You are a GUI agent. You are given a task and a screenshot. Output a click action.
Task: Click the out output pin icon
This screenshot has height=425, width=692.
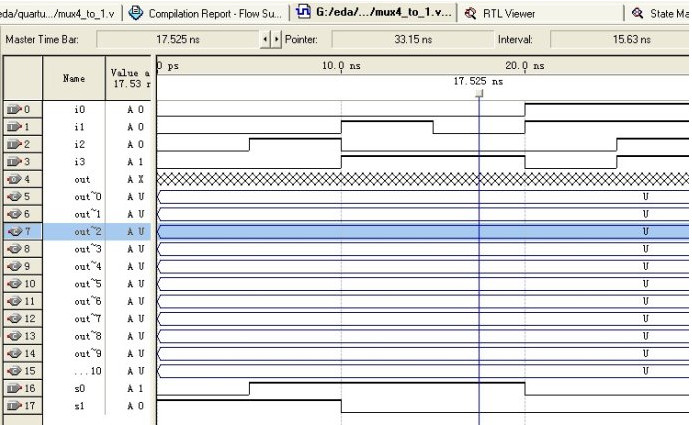[14, 179]
